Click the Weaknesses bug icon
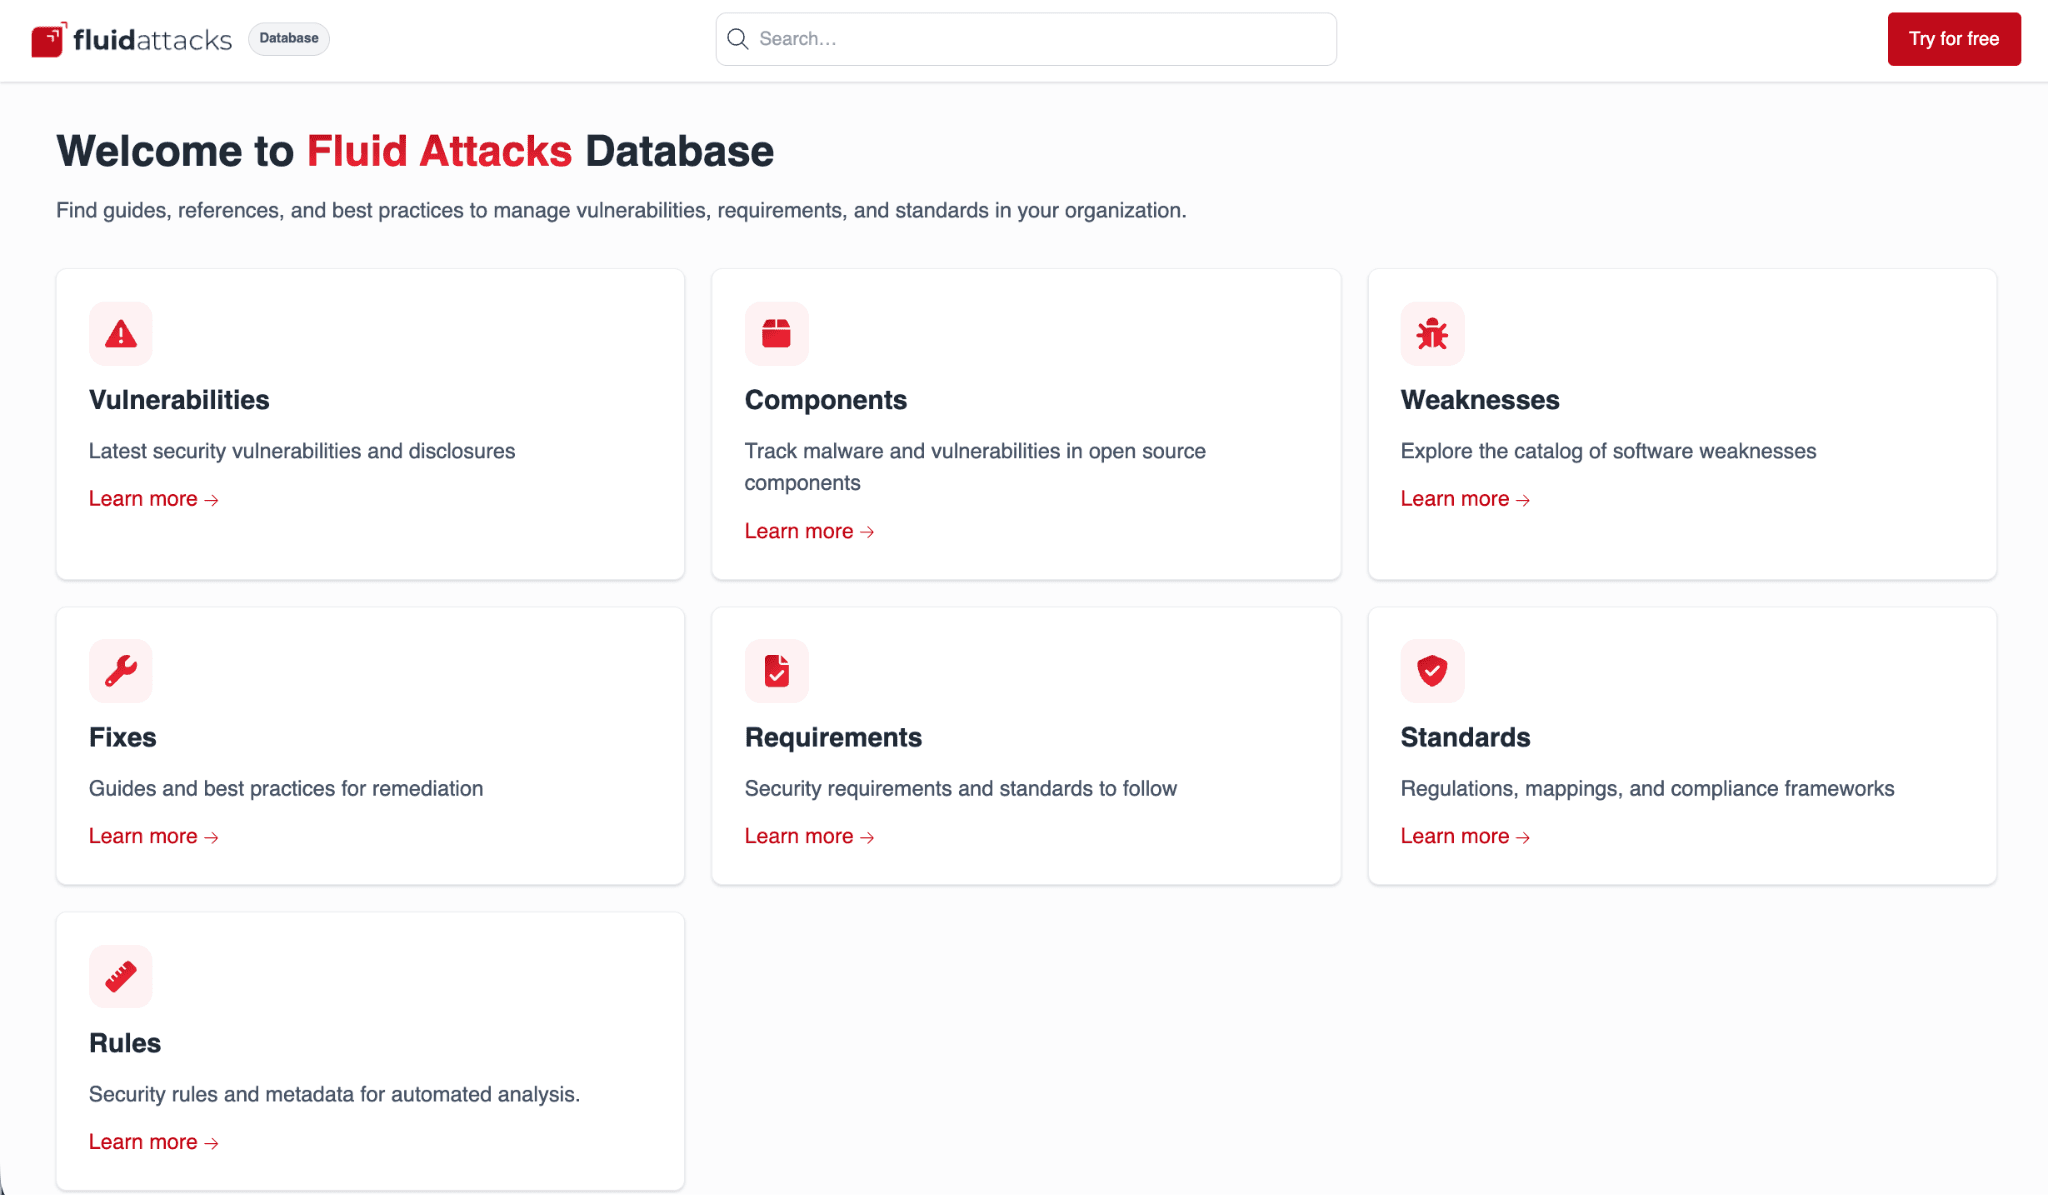2048x1195 pixels. click(x=1433, y=334)
